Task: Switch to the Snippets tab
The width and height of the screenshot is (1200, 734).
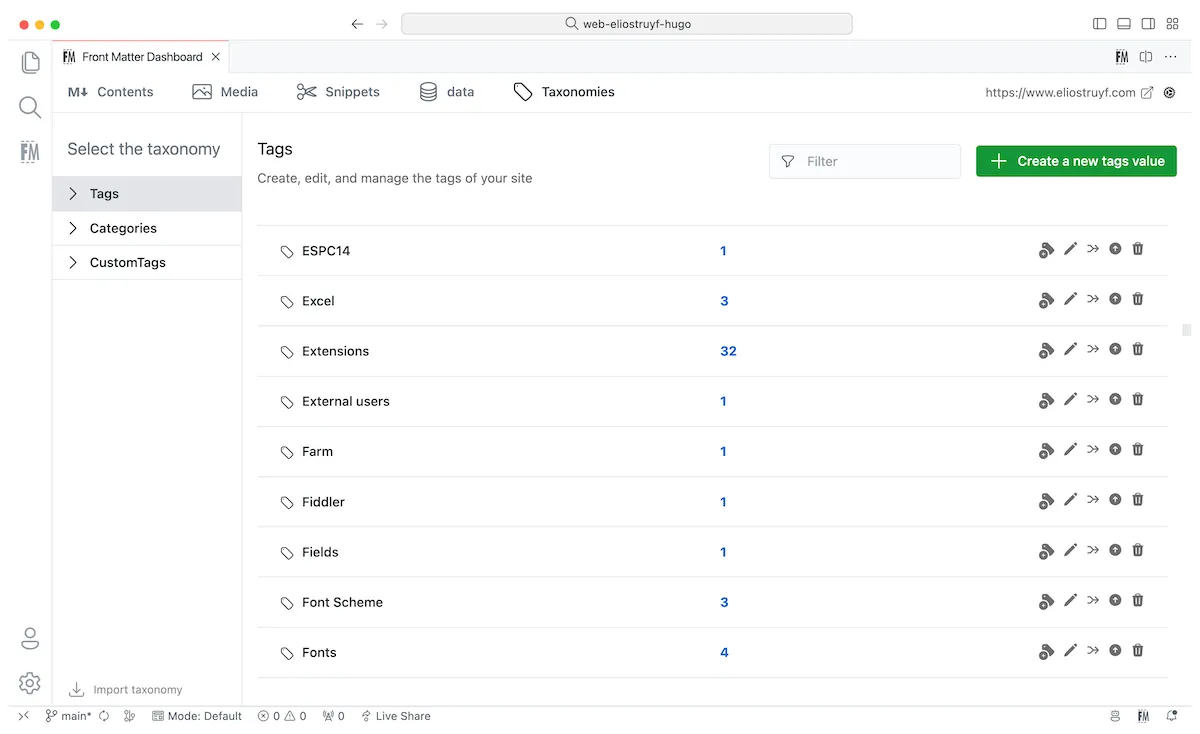Action: 338,92
